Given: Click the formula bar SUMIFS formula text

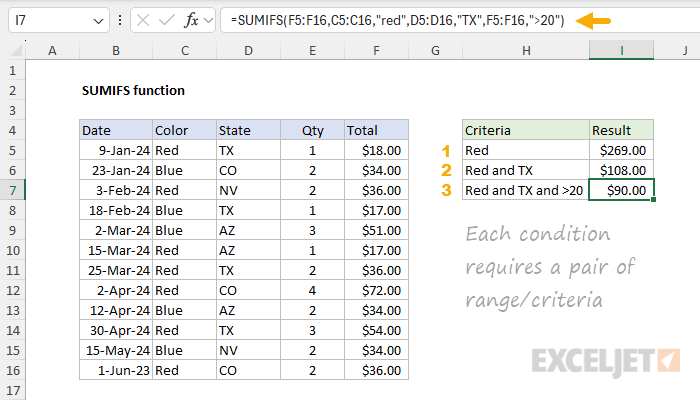Looking at the screenshot, I should point(397,20).
